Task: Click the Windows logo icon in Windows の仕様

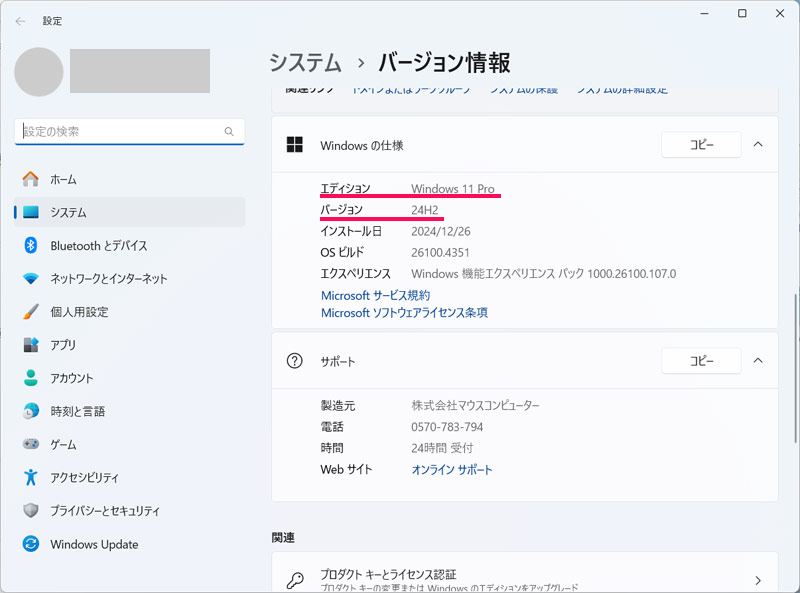Action: click(294, 144)
